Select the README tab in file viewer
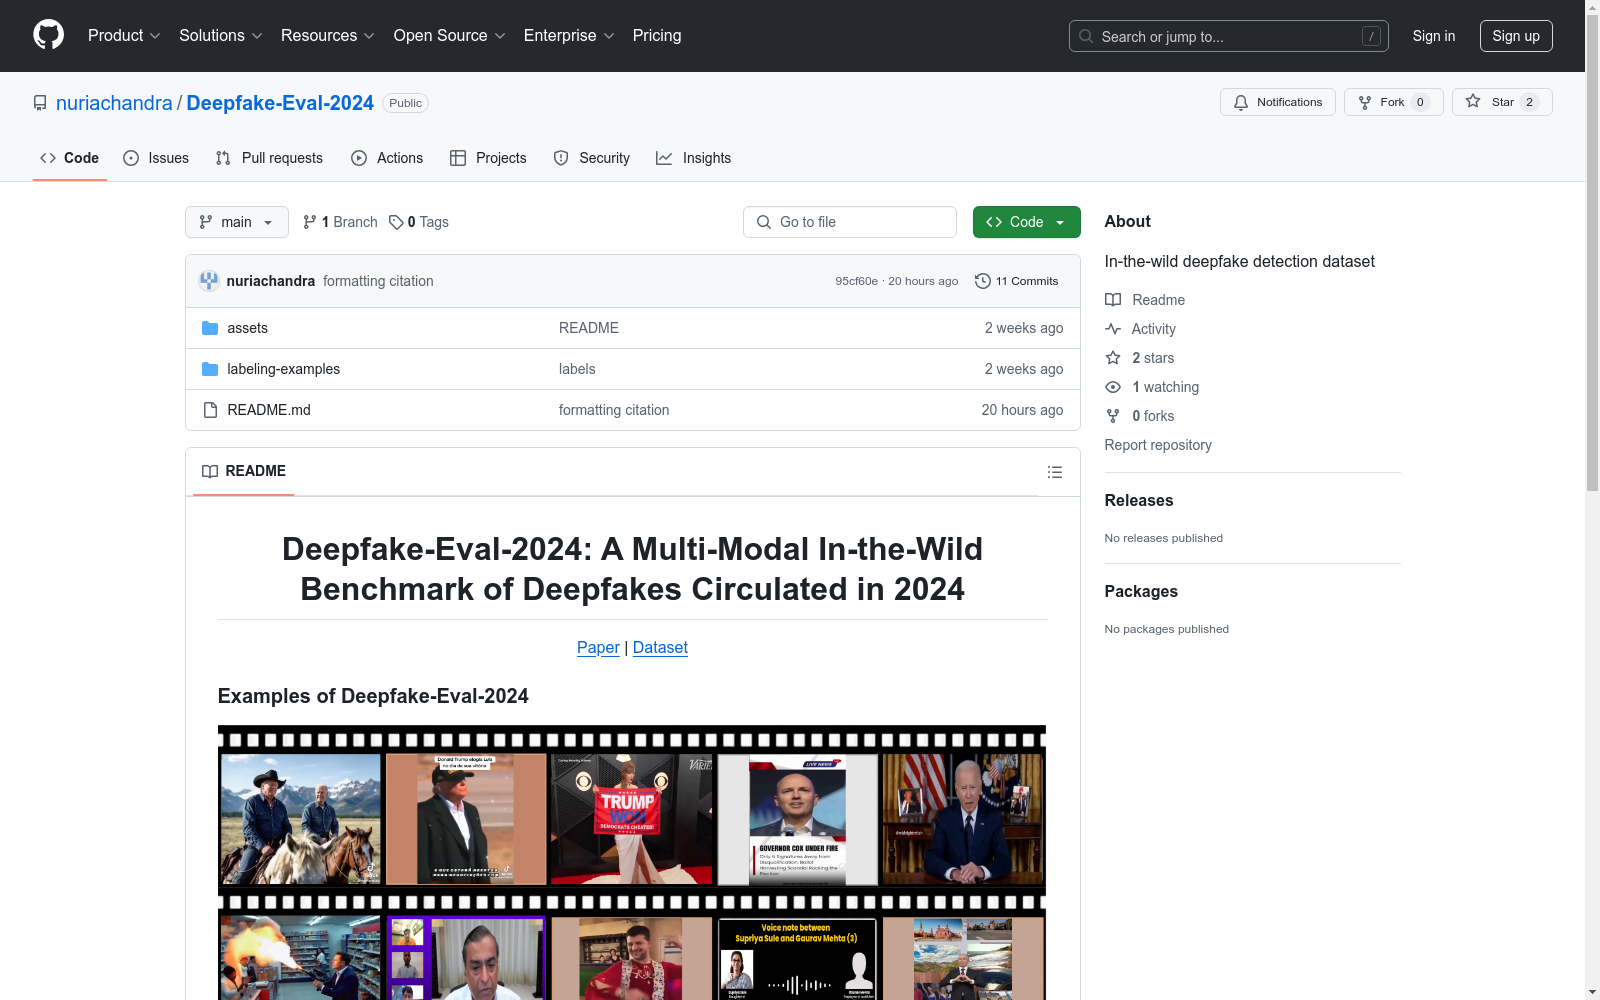1600x1000 pixels. coord(244,471)
